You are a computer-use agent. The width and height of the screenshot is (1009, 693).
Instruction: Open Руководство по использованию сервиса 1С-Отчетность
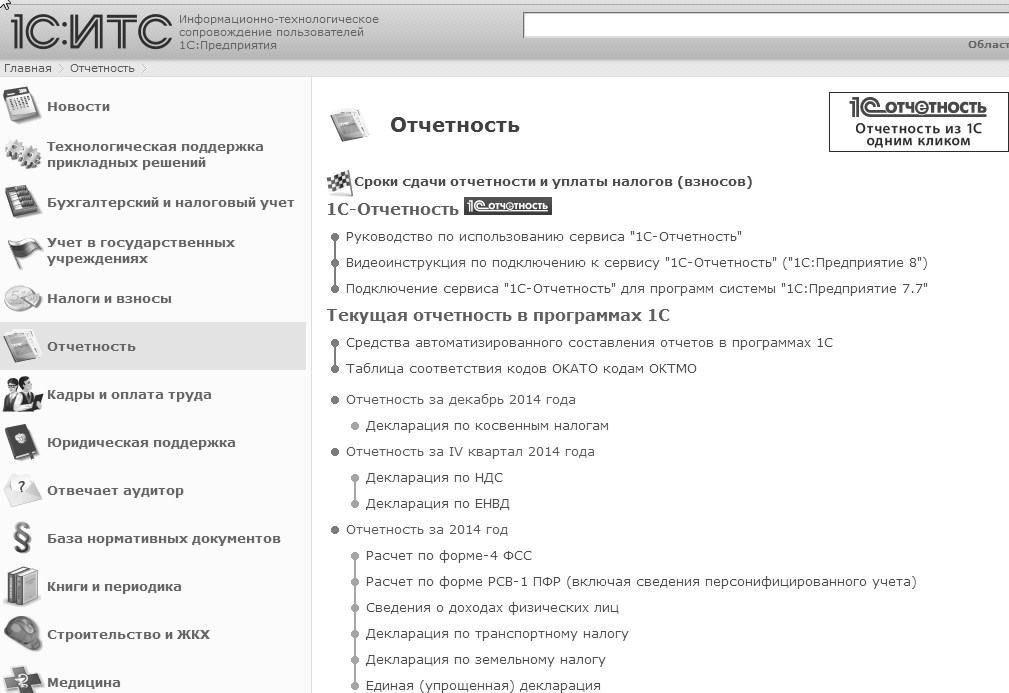tap(544, 237)
